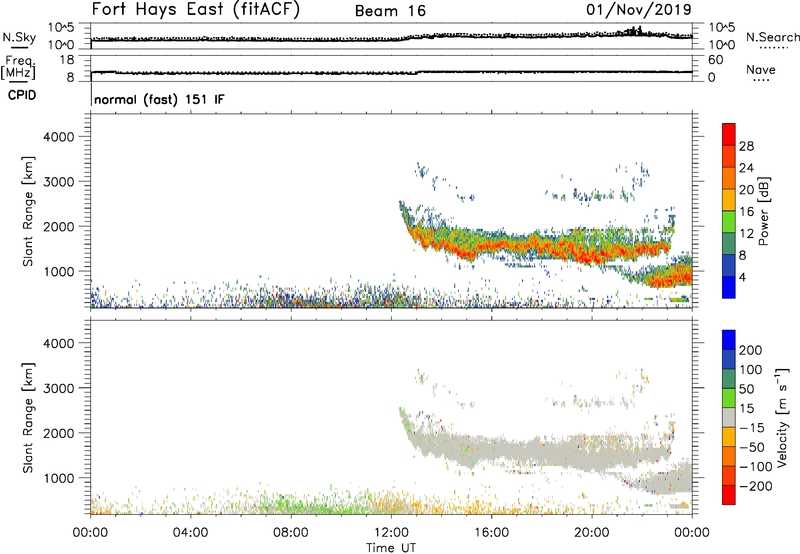This screenshot has height=554, width=800.
Task: Click 'Slant Range [km]' label of velocity panel
Action: click(x=28, y=418)
